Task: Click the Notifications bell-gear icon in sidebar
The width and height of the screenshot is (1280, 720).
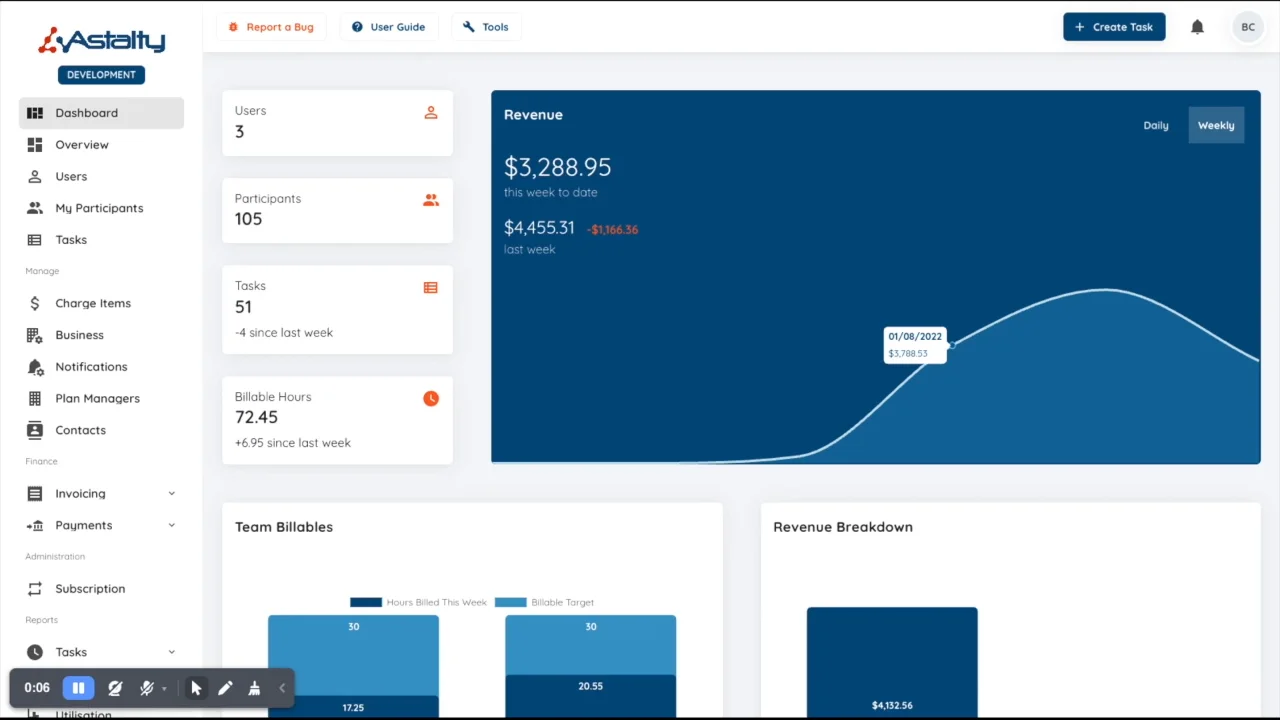Action: tap(35, 367)
